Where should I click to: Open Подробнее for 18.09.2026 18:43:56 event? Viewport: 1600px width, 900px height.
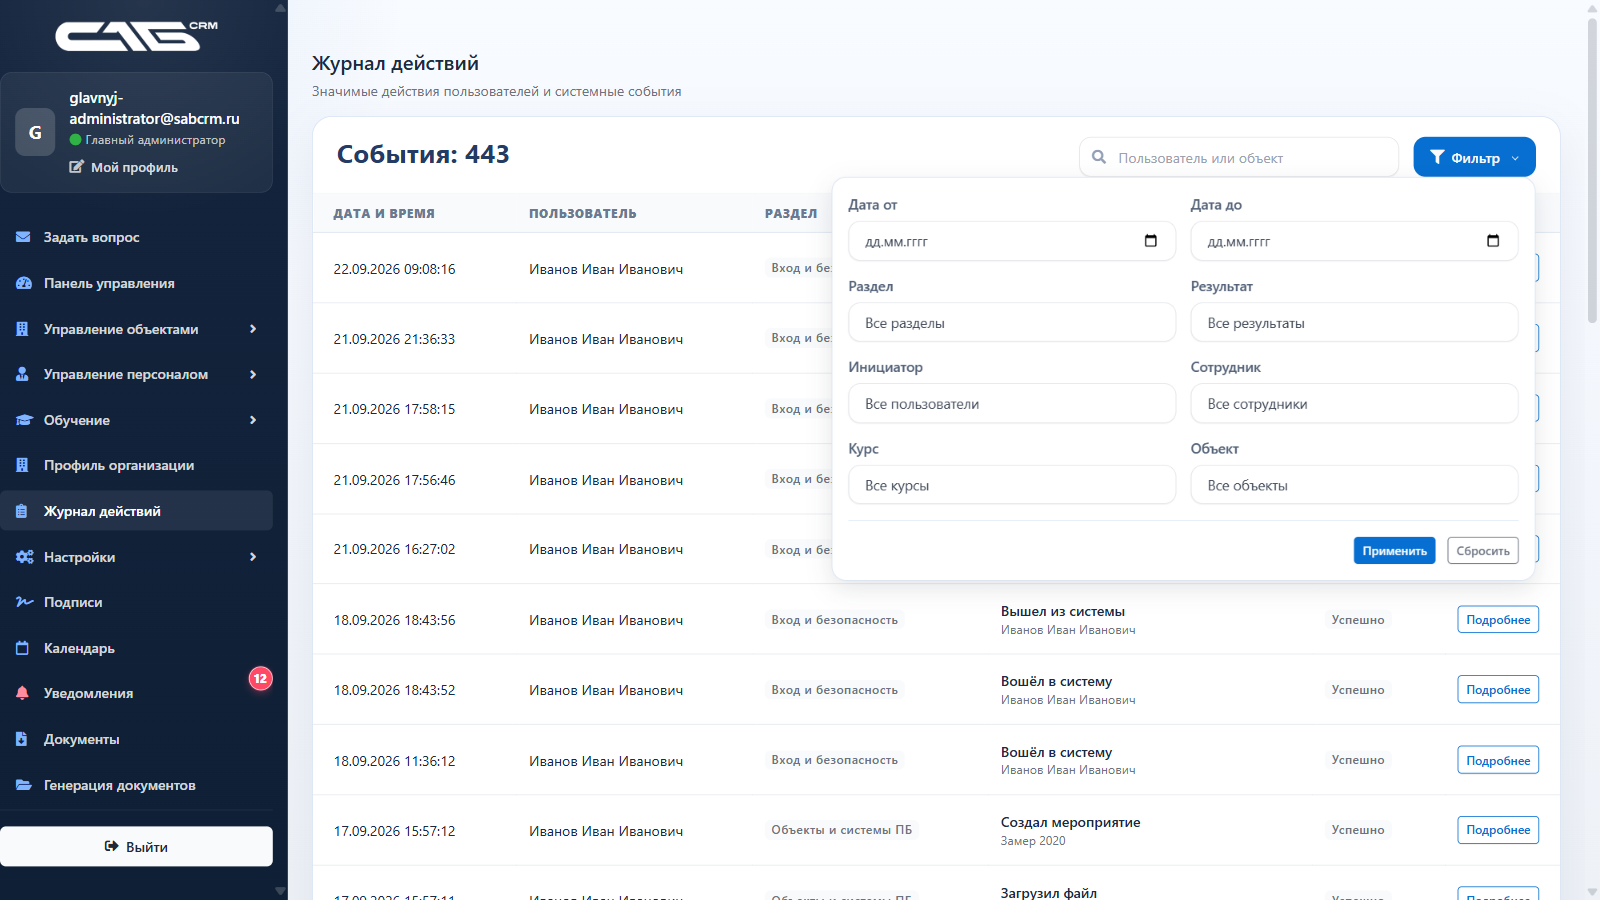tap(1498, 620)
